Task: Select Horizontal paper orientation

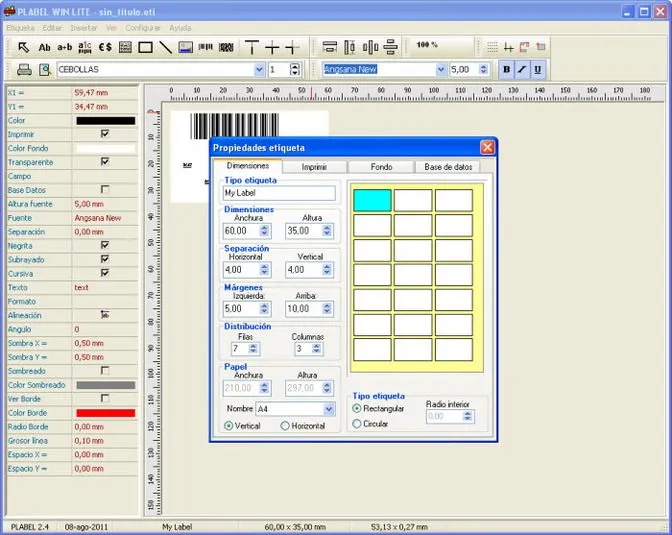Action: 285,426
